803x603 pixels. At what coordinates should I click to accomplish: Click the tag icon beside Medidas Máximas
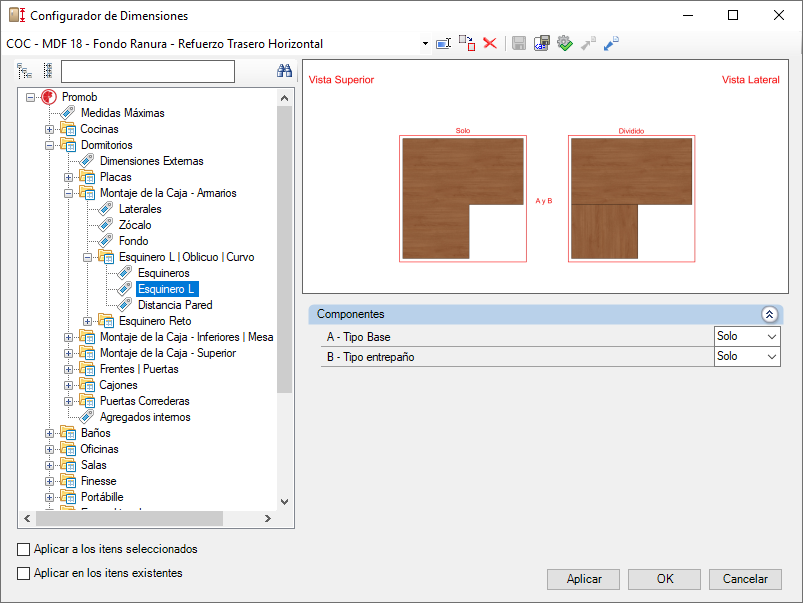(x=68, y=113)
